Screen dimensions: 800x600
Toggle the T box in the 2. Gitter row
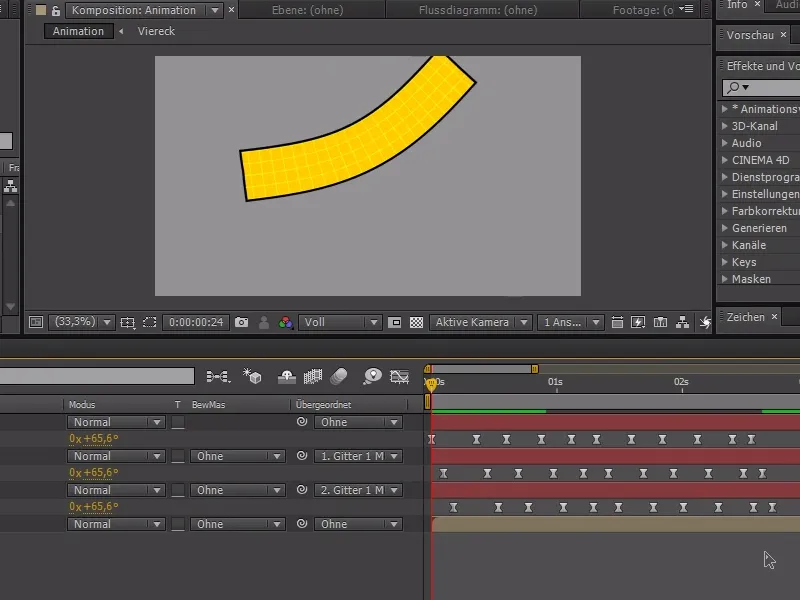tap(178, 490)
